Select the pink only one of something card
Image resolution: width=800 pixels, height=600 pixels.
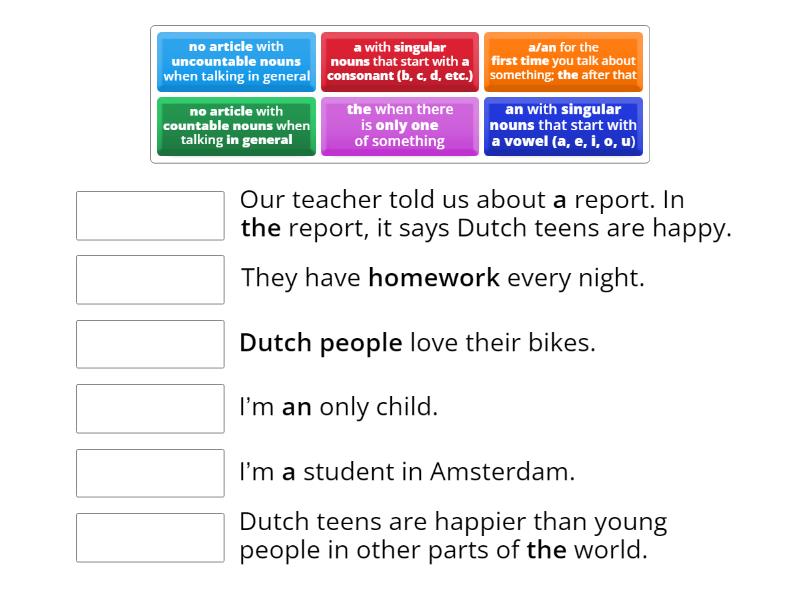coord(399,126)
